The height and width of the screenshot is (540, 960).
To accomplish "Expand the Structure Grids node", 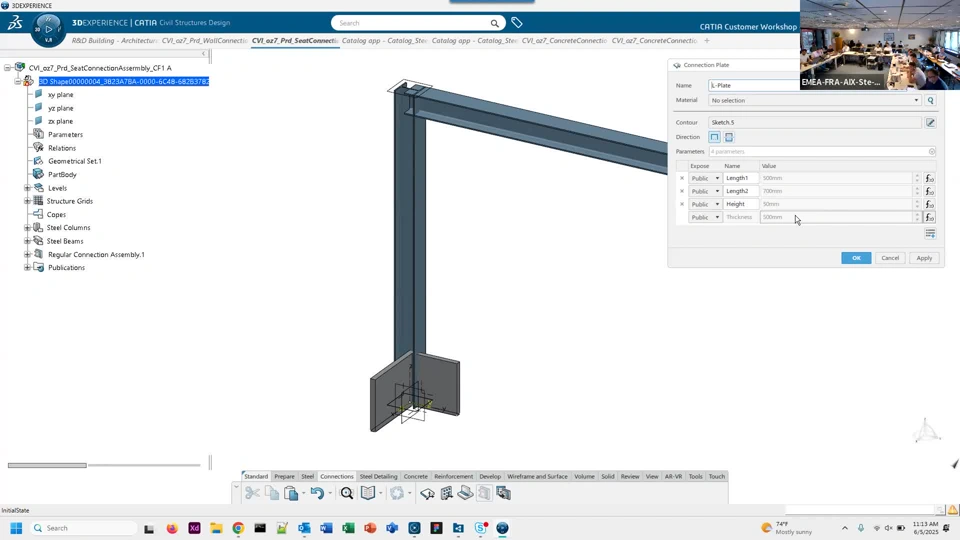I will (x=27, y=201).
